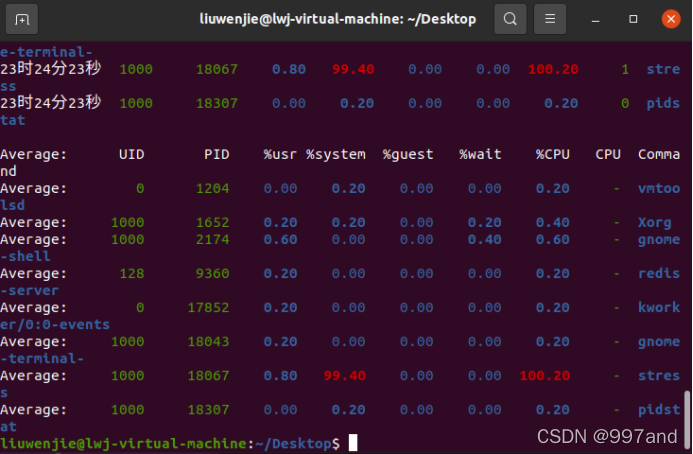Image resolution: width=693 pixels, height=454 pixels.
Task: Click 0.40 %wait value in gnome-shell row
Action: click(x=484, y=239)
